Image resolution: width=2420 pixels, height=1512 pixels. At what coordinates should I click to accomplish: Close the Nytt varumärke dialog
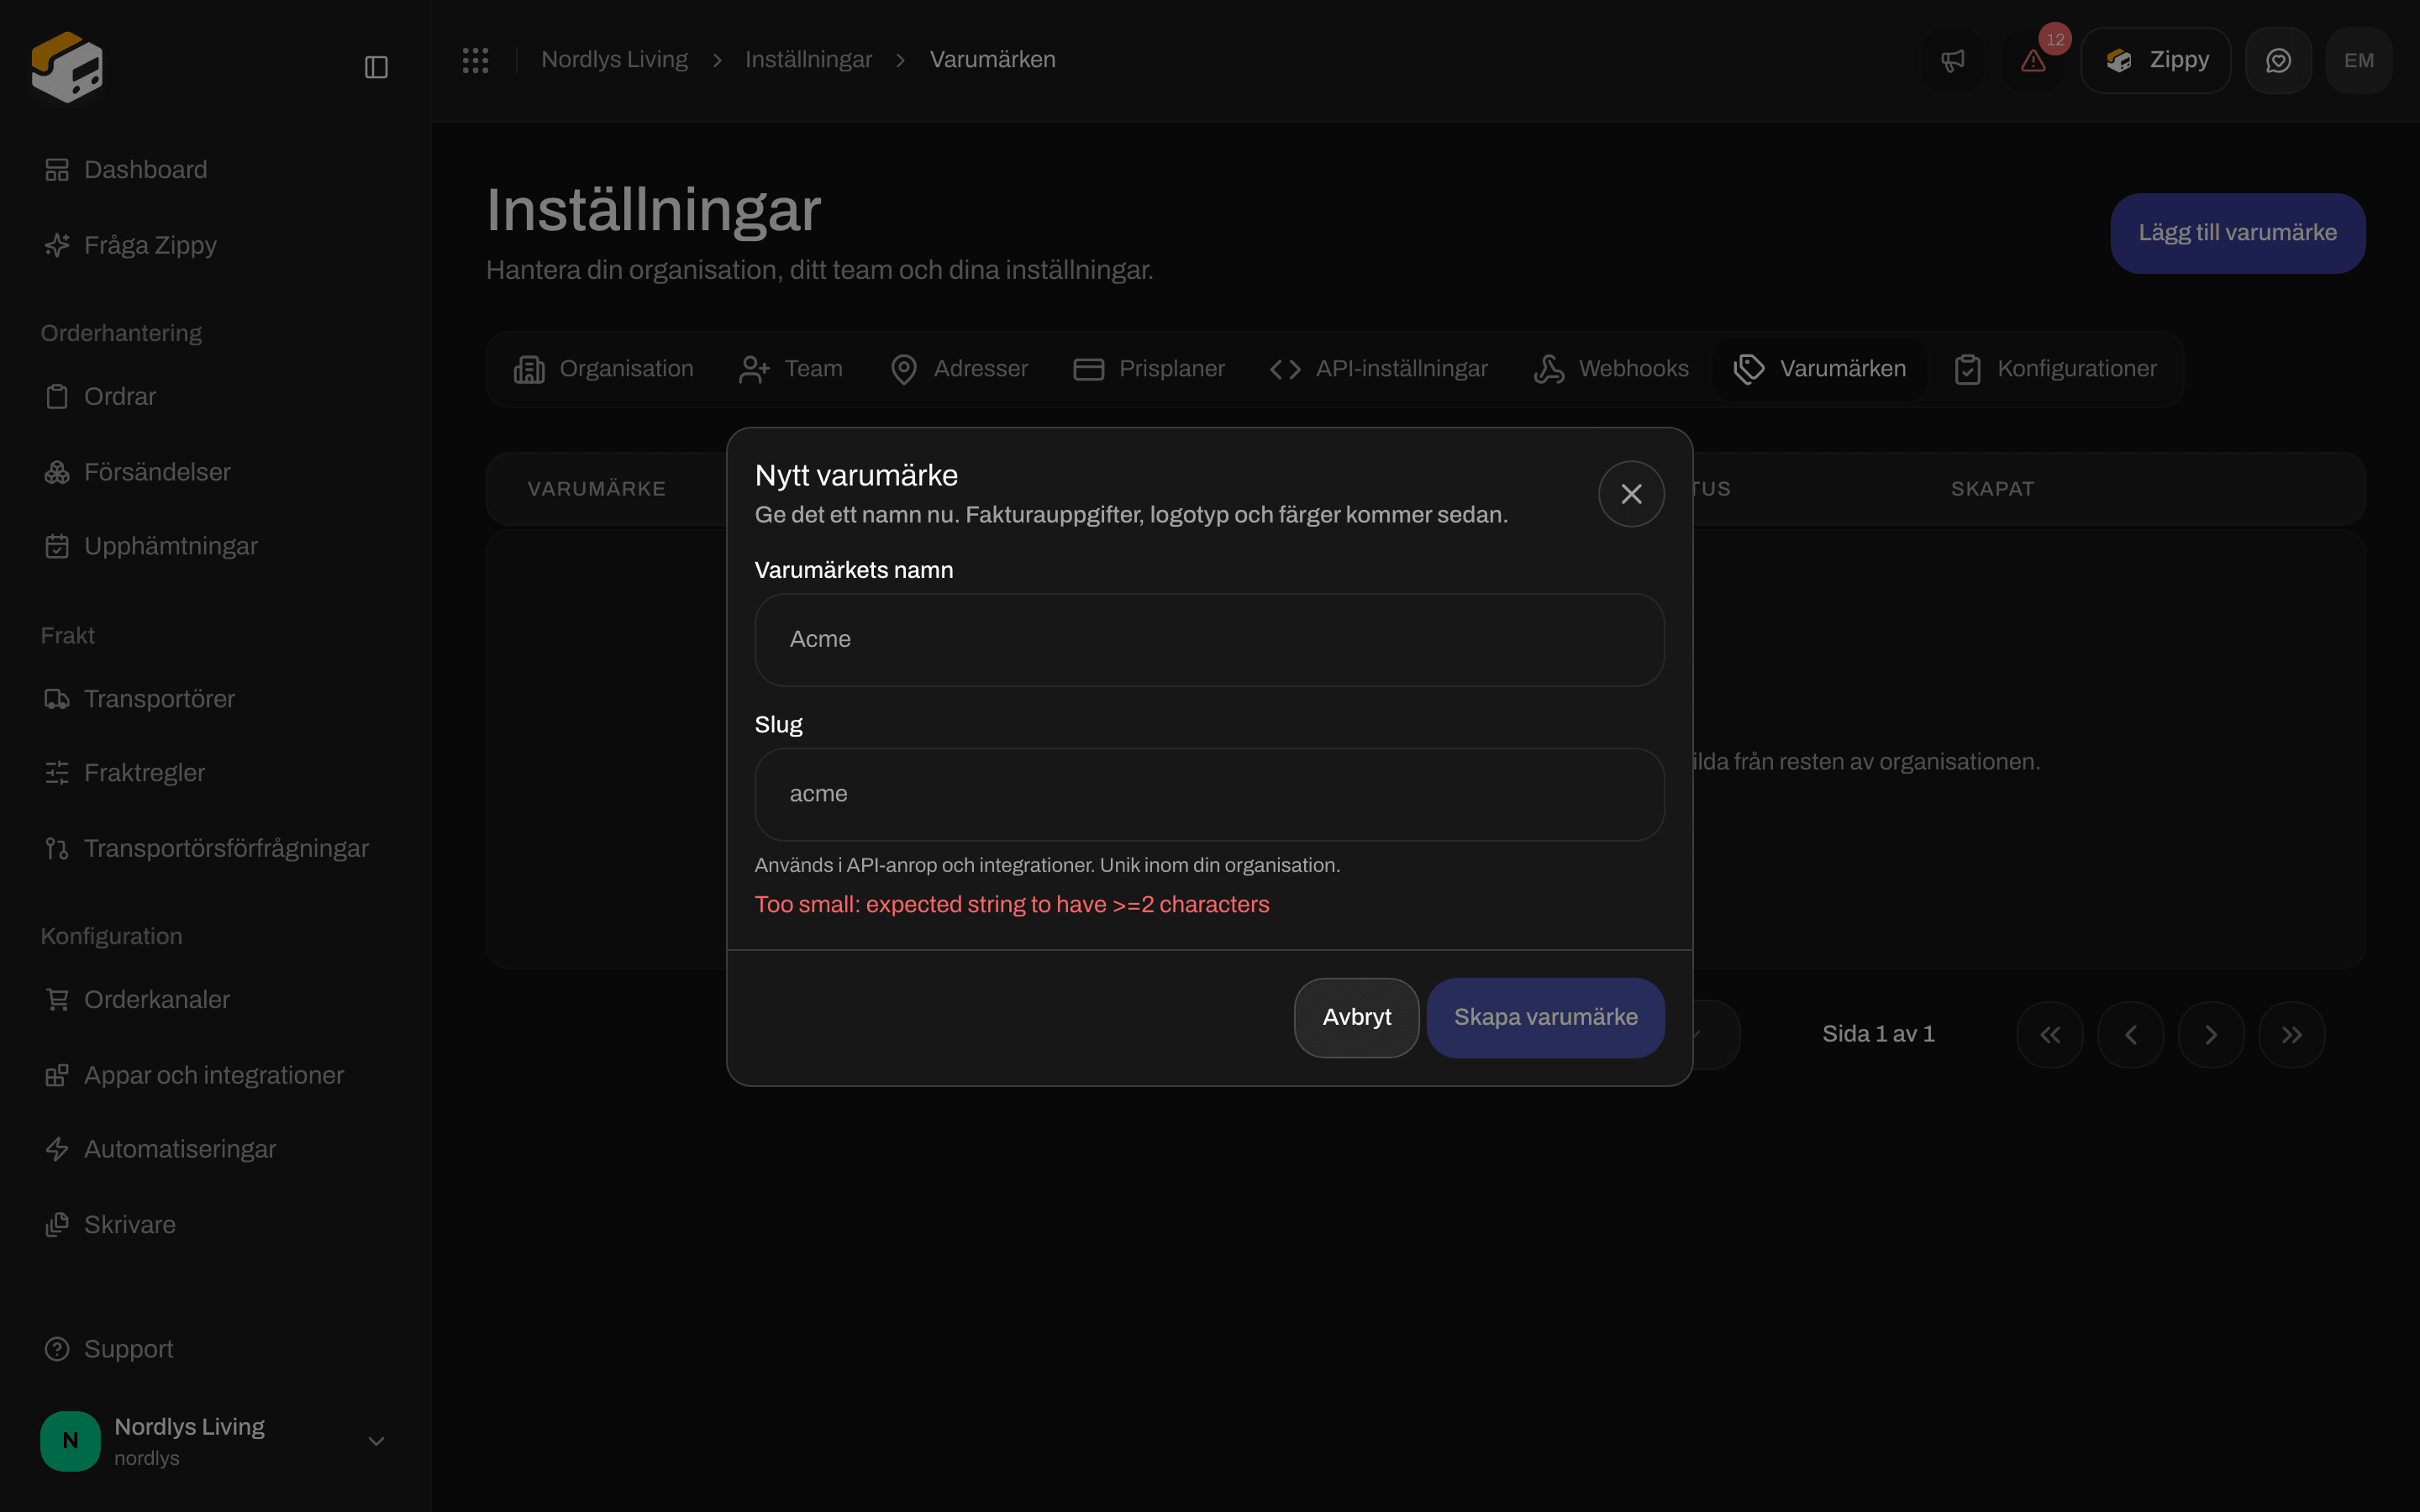point(1631,494)
